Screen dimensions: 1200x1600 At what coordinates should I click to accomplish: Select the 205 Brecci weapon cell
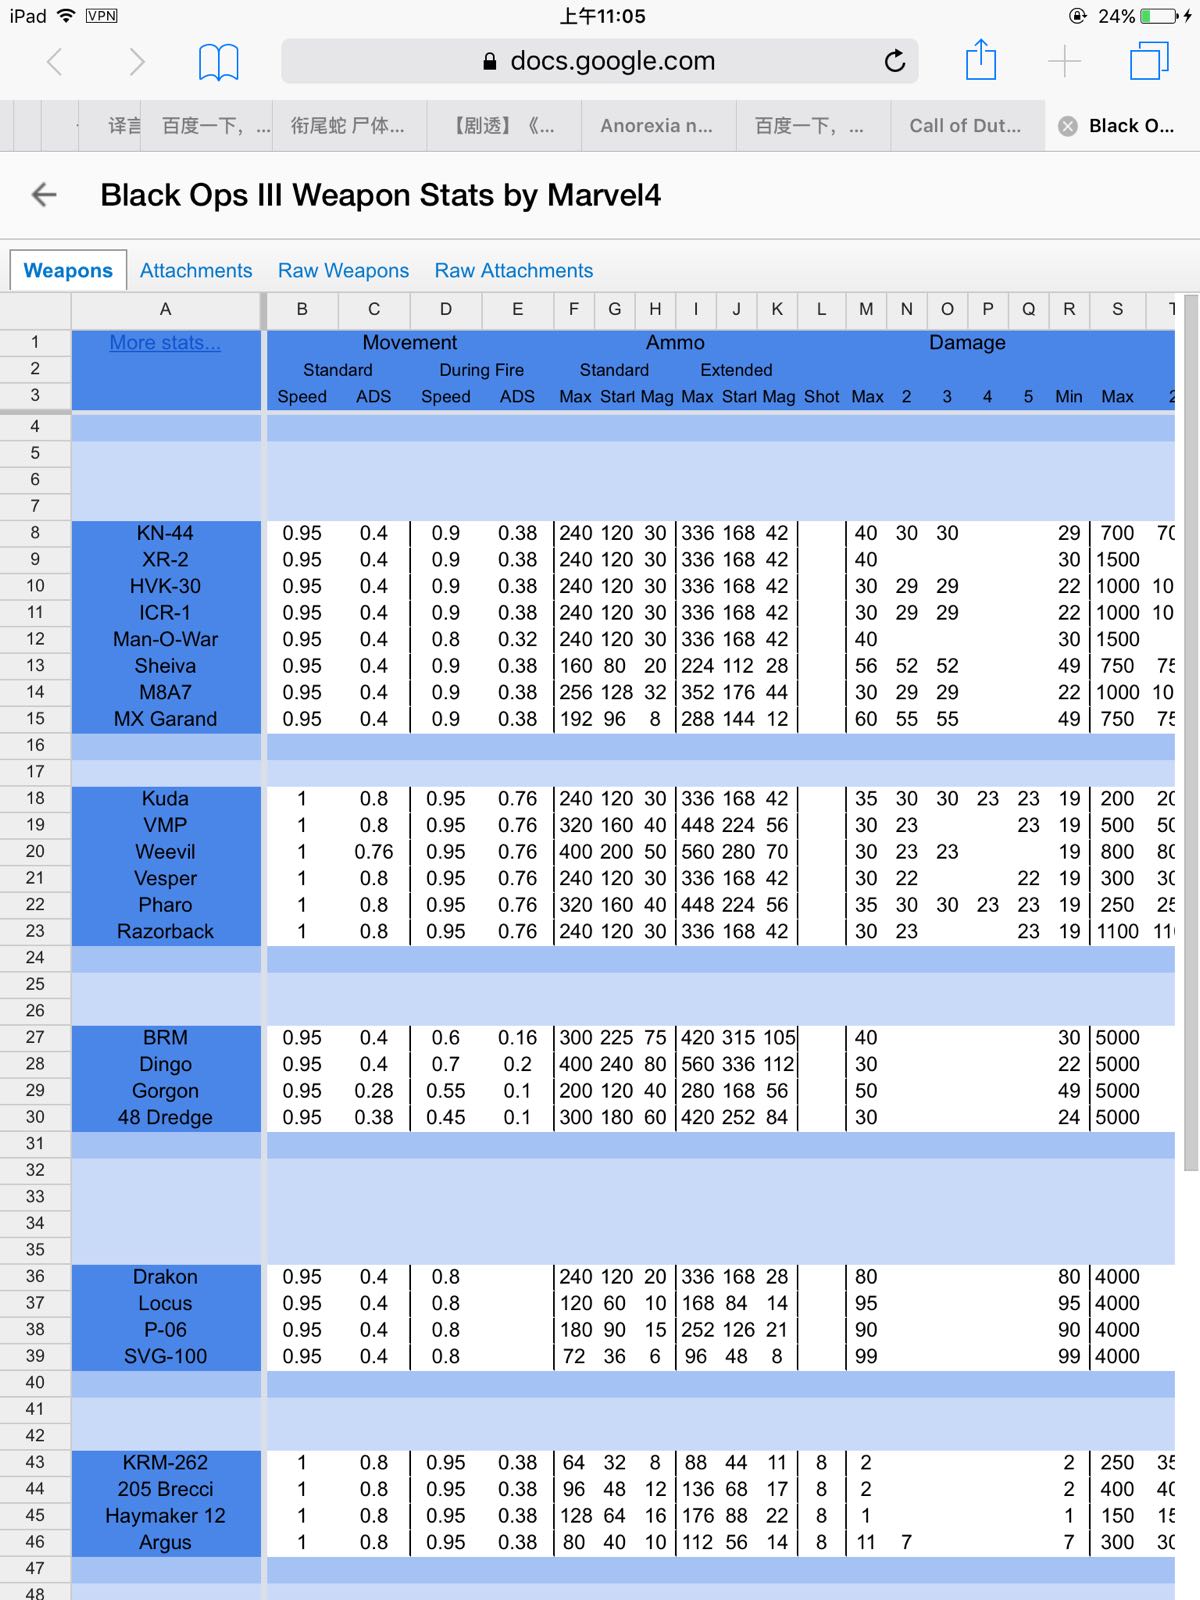pos(165,1489)
